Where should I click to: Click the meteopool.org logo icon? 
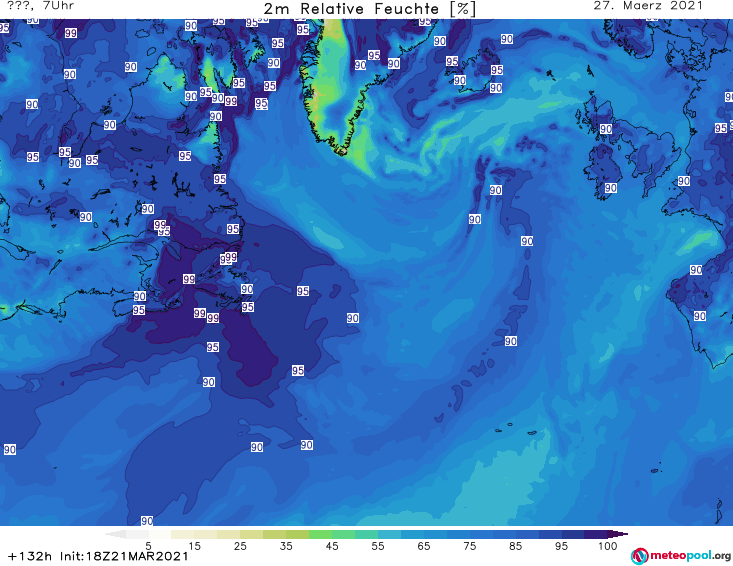tap(640, 556)
